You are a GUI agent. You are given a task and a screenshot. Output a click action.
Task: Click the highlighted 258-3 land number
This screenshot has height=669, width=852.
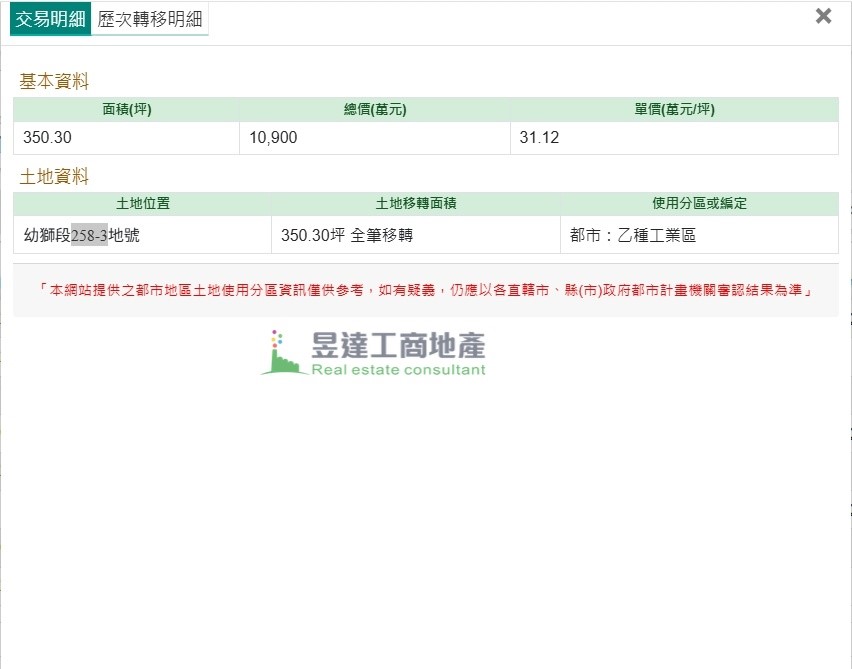tap(89, 236)
